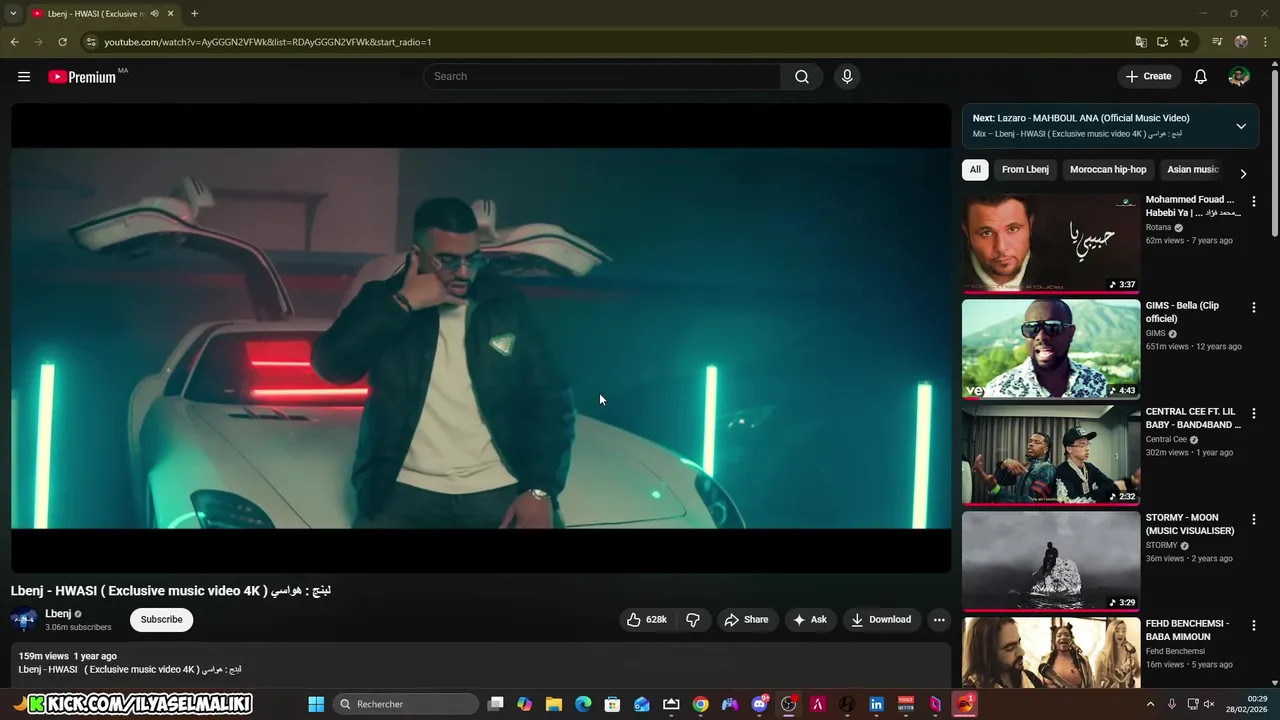Open Google Translate icon in address bar
Screen dimensions: 1280x720
pyautogui.click(x=1141, y=42)
